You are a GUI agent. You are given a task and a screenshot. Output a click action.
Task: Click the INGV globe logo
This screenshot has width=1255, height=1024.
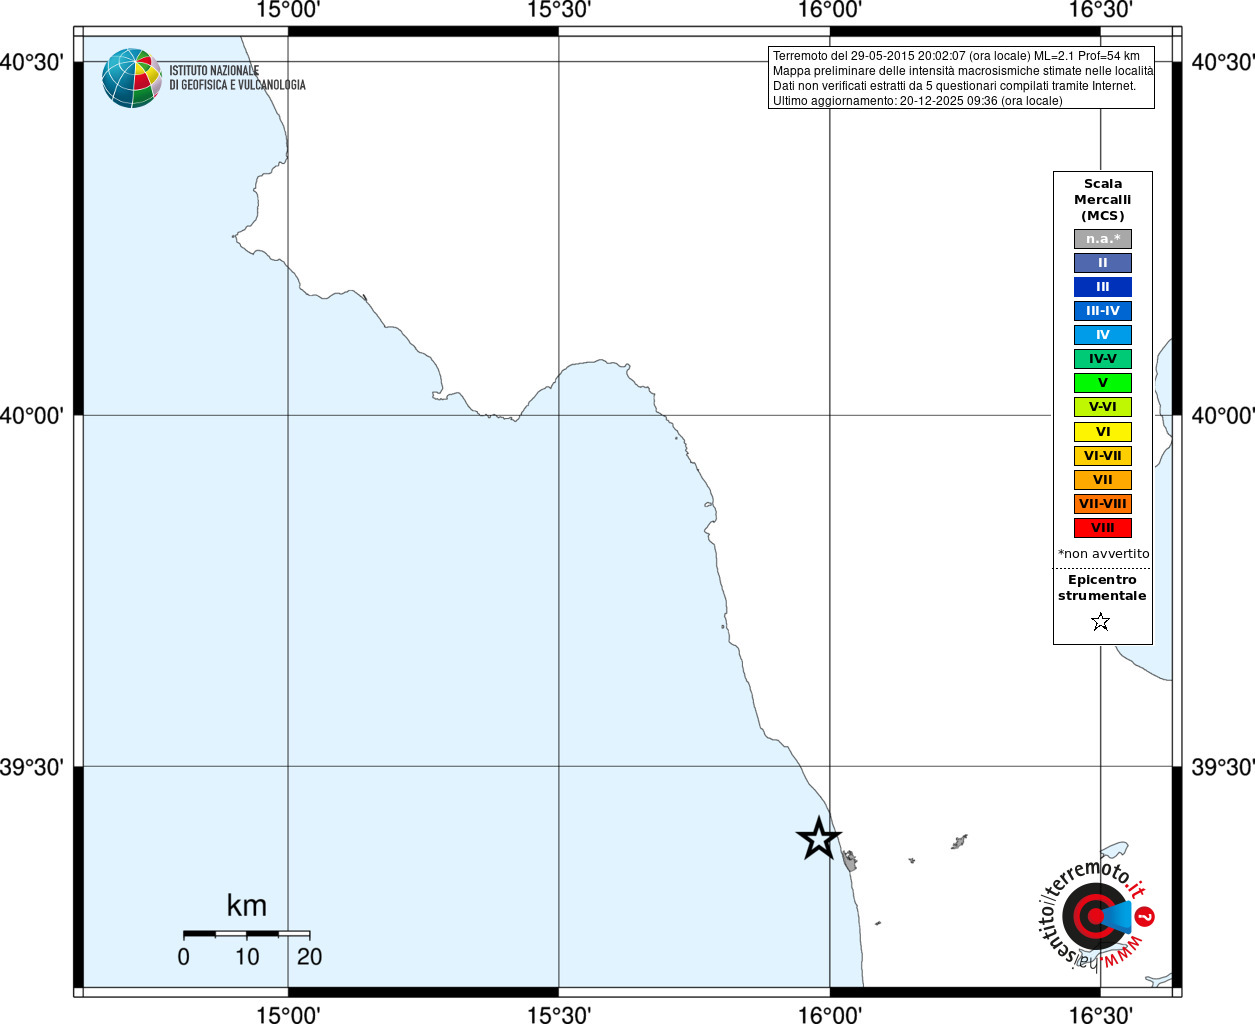click(131, 78)
